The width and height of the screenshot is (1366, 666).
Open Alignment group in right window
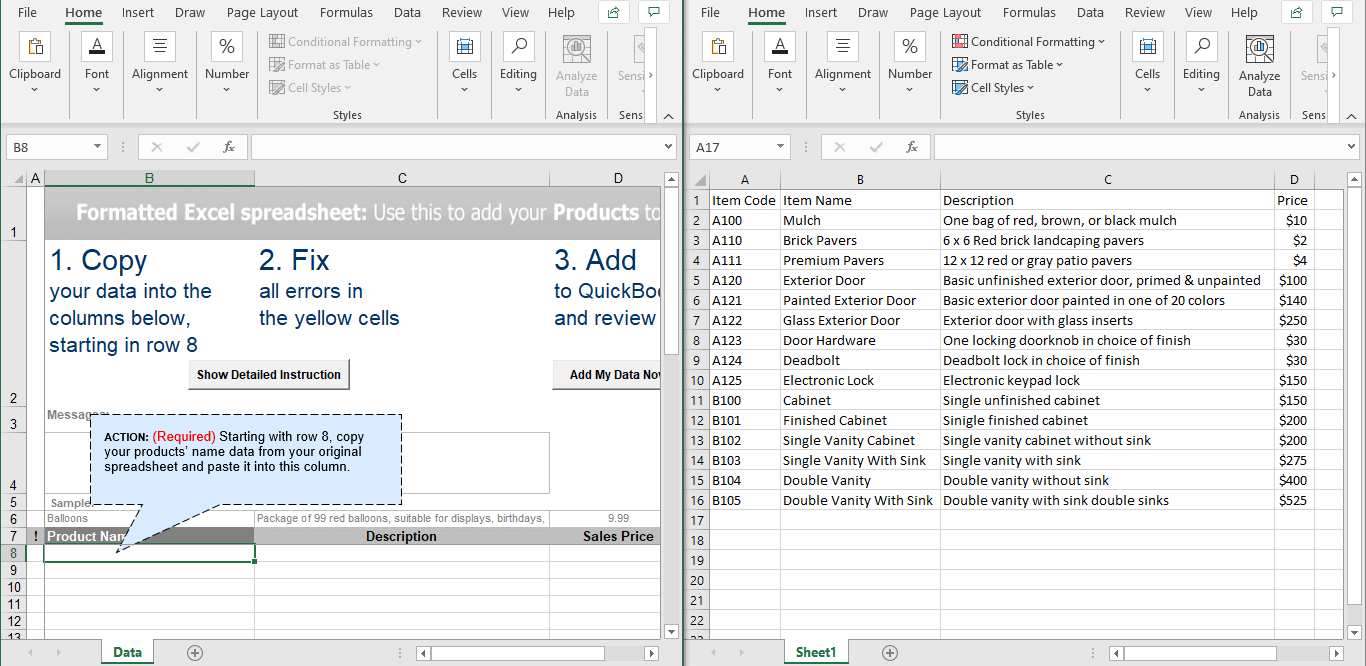[x=843, y=64]
